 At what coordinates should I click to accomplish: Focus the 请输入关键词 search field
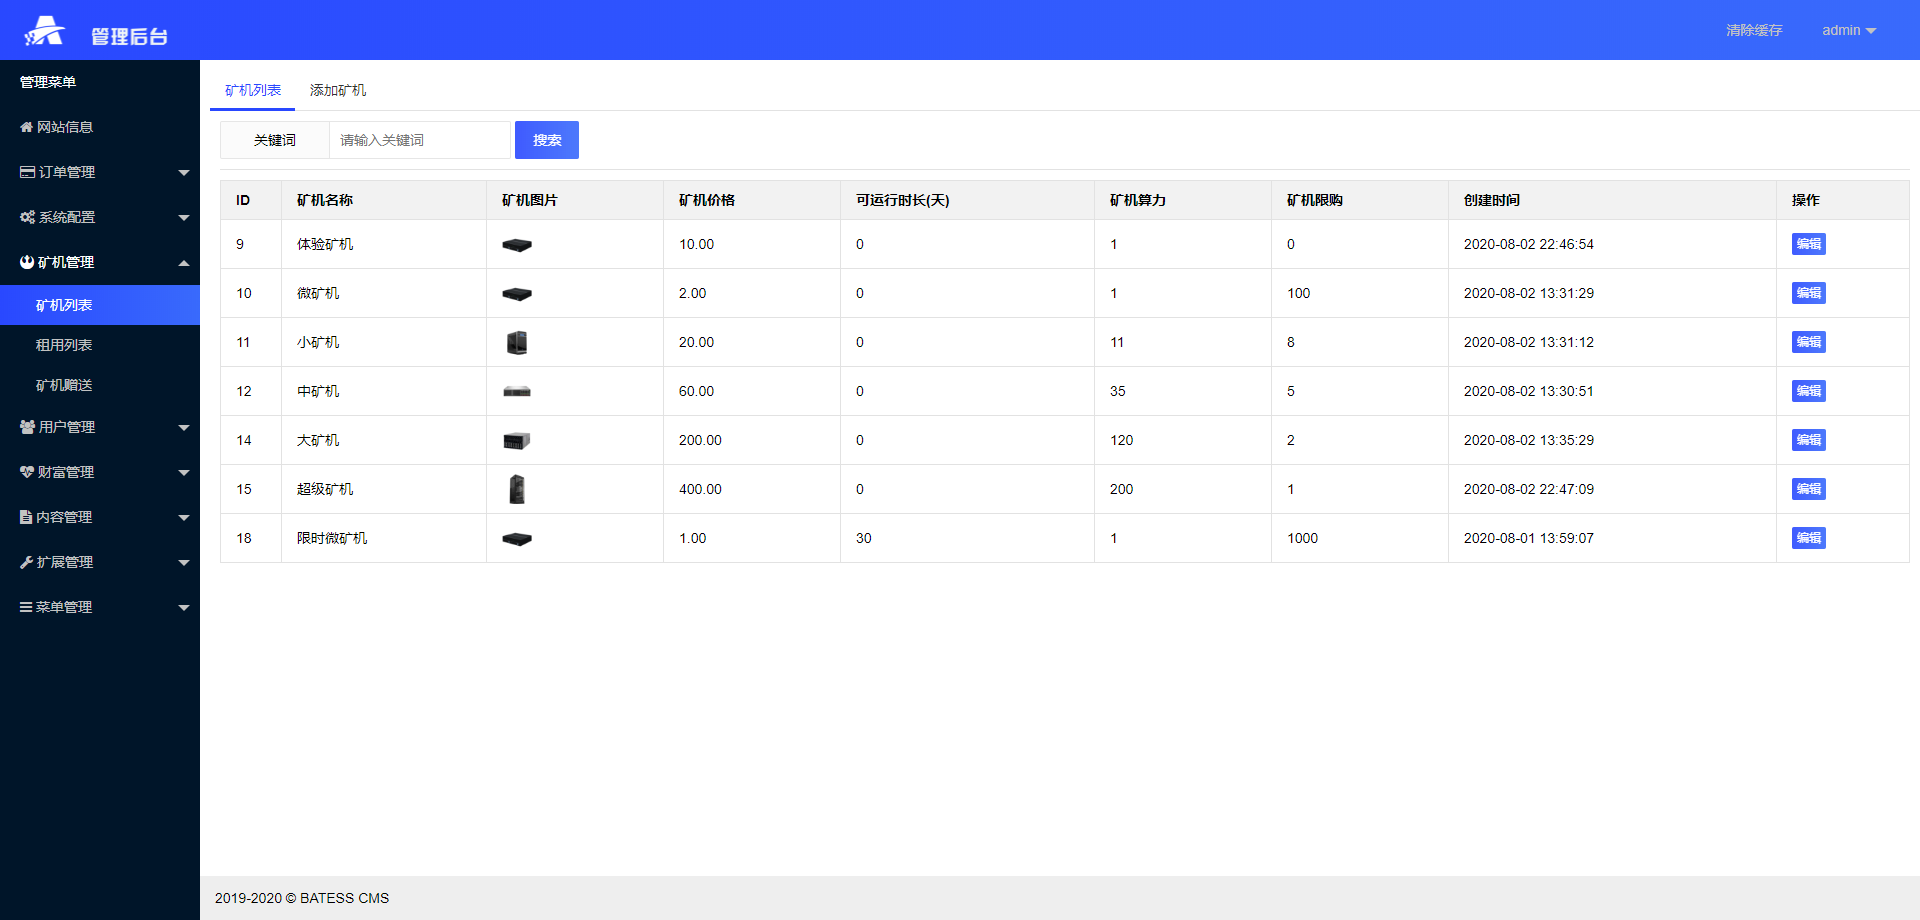click(x=420, y=140)
